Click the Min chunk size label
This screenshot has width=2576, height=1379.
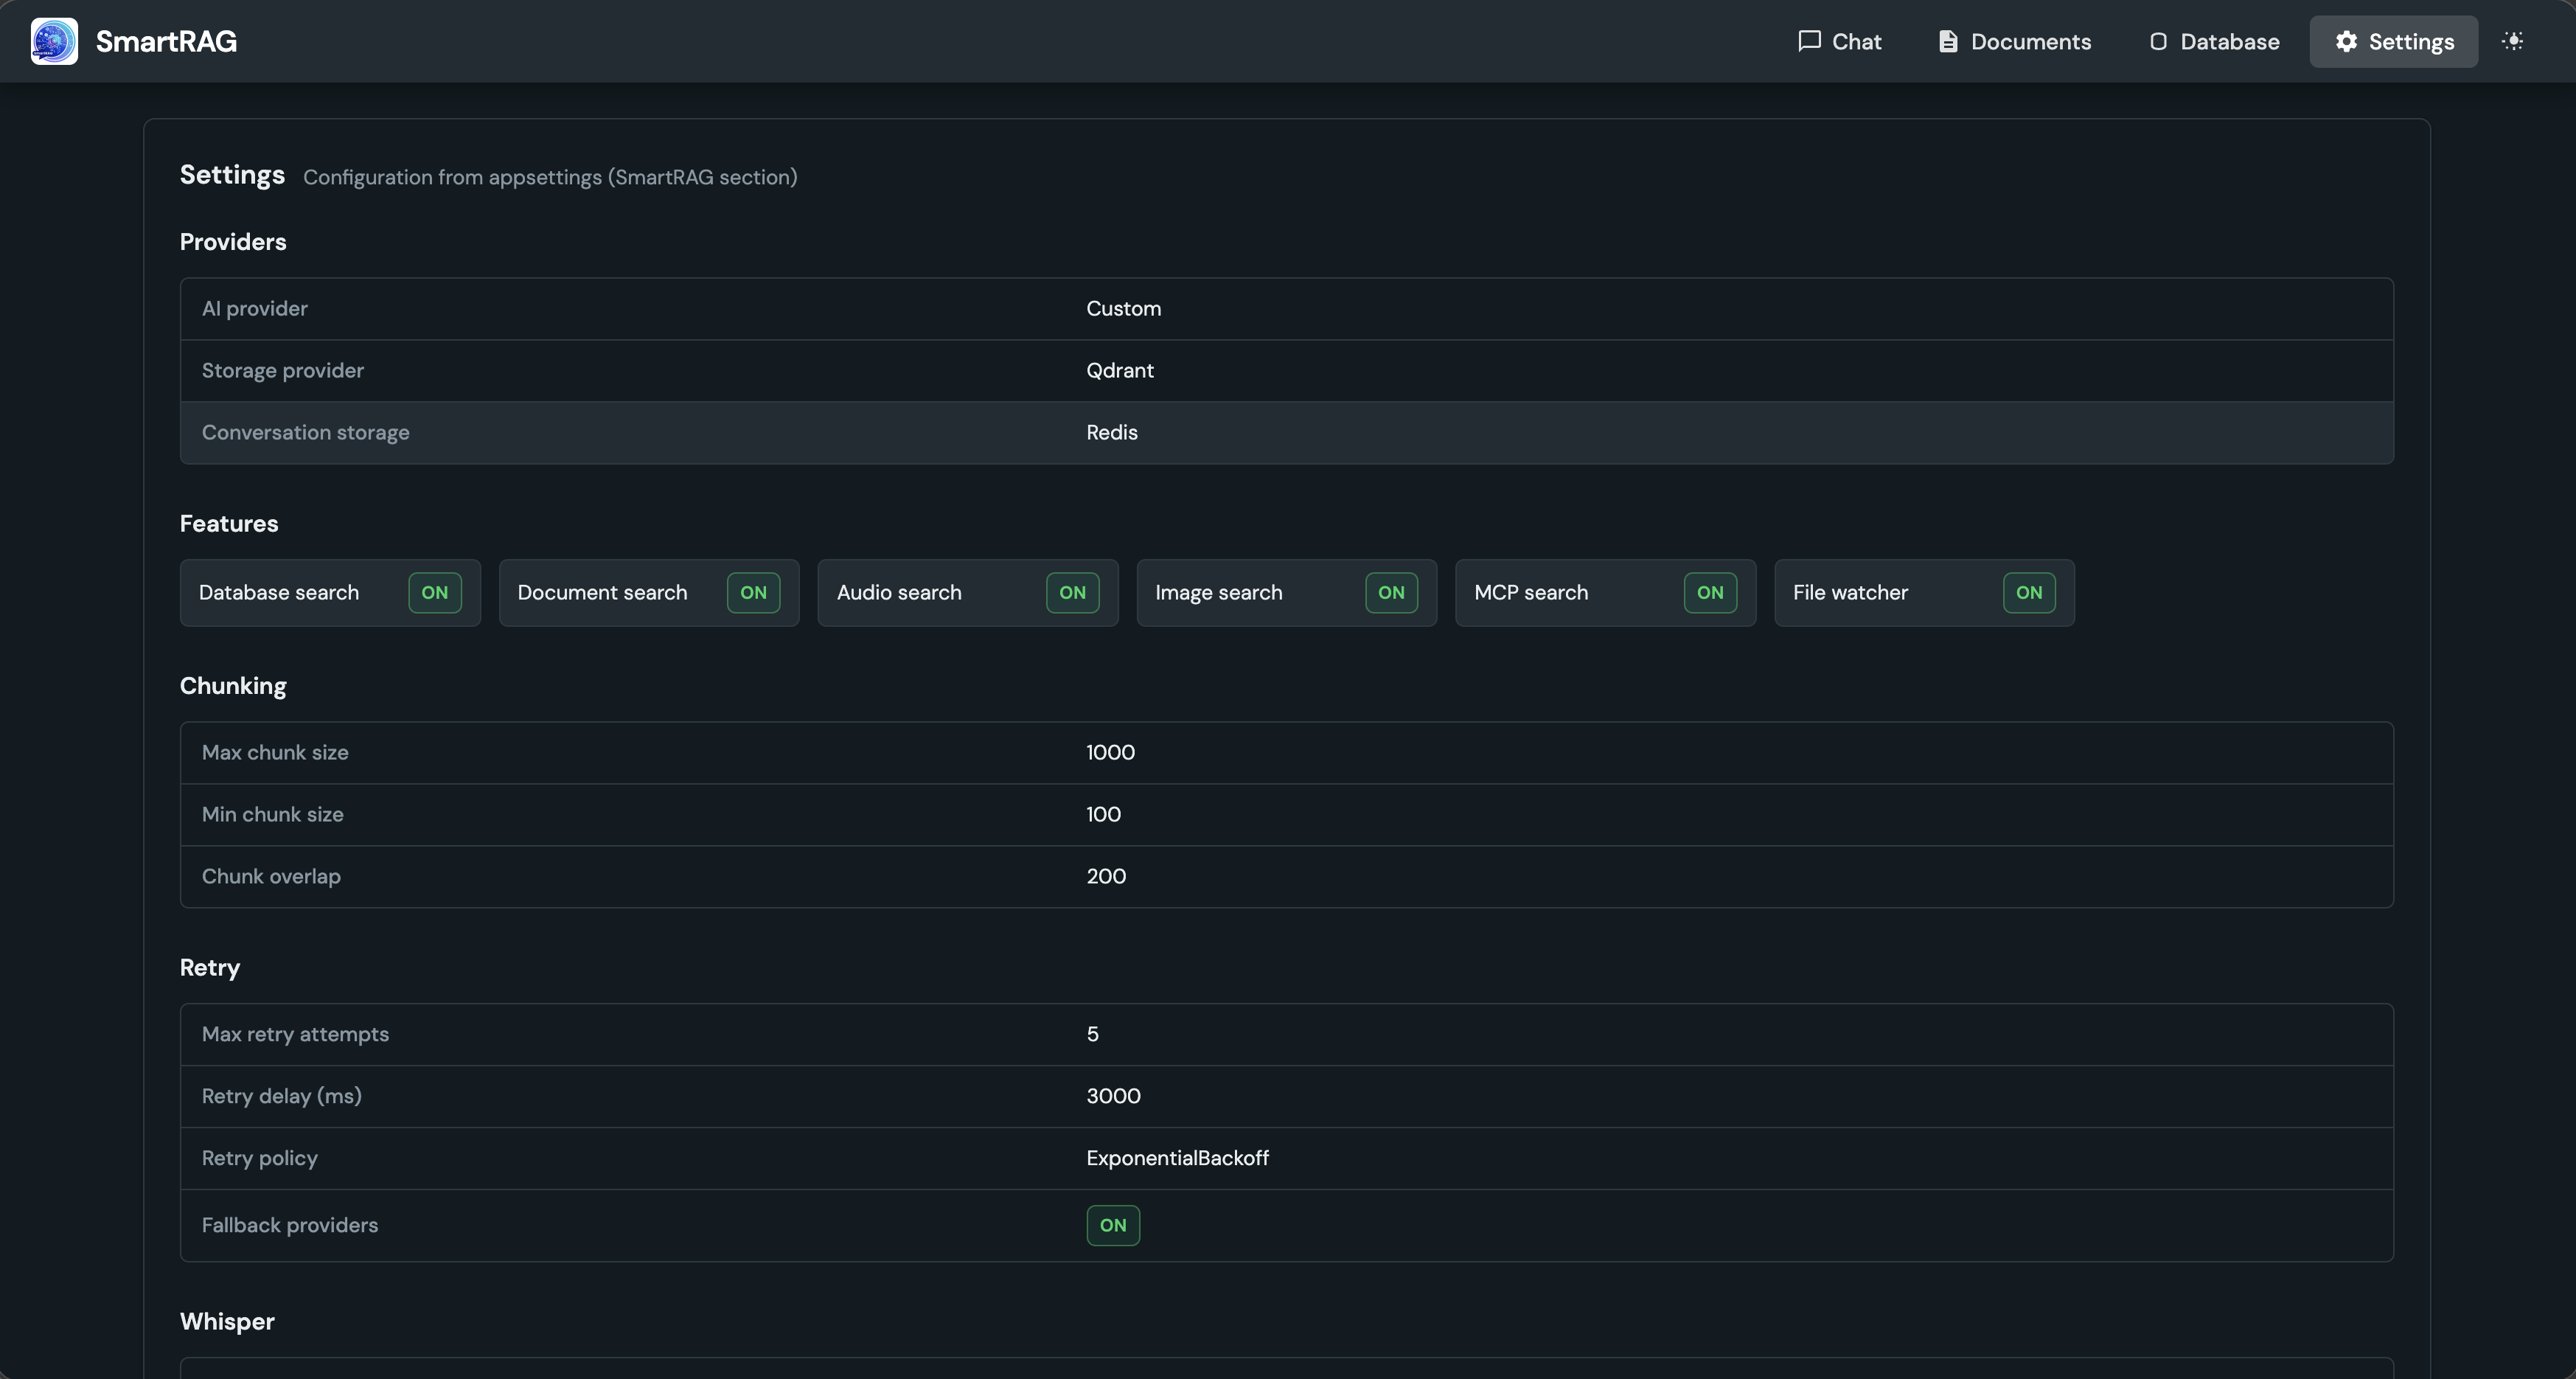[273, 815]
